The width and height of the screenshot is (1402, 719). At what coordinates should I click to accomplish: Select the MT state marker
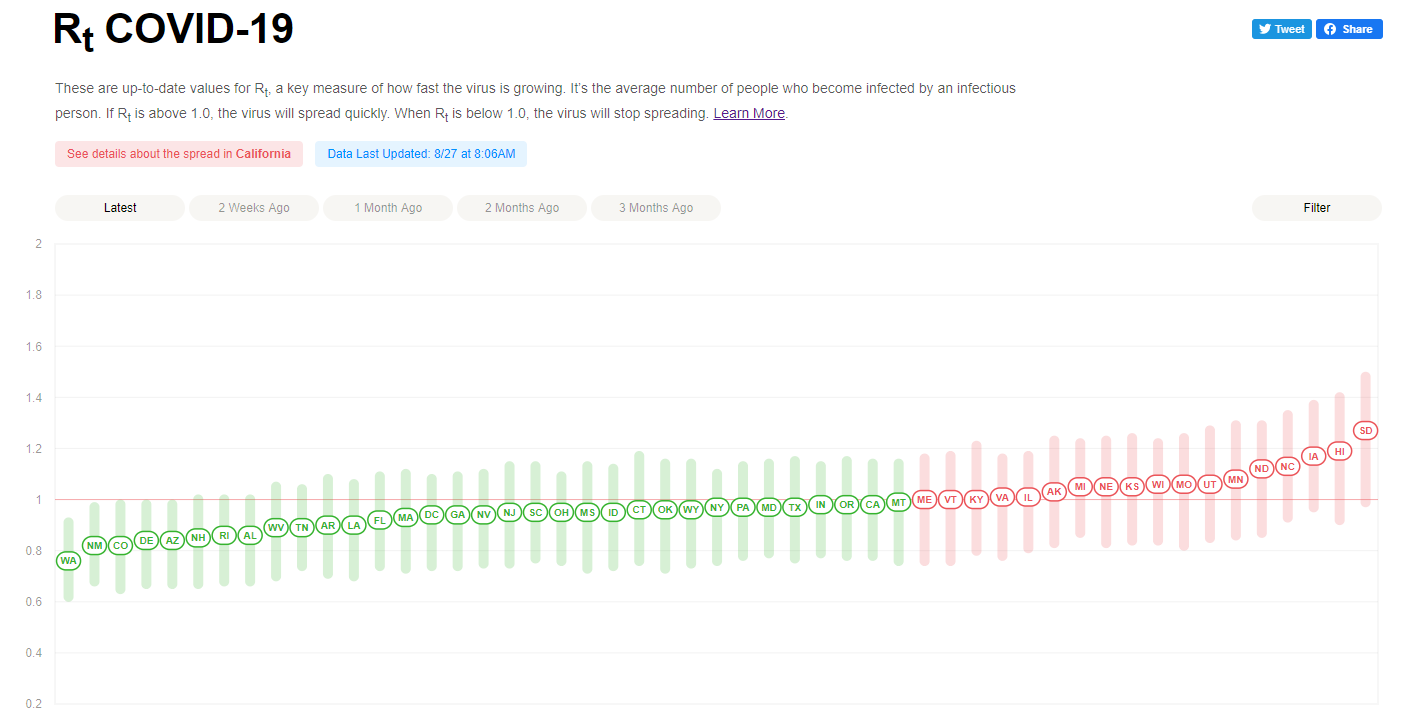(x=899, y=502)
